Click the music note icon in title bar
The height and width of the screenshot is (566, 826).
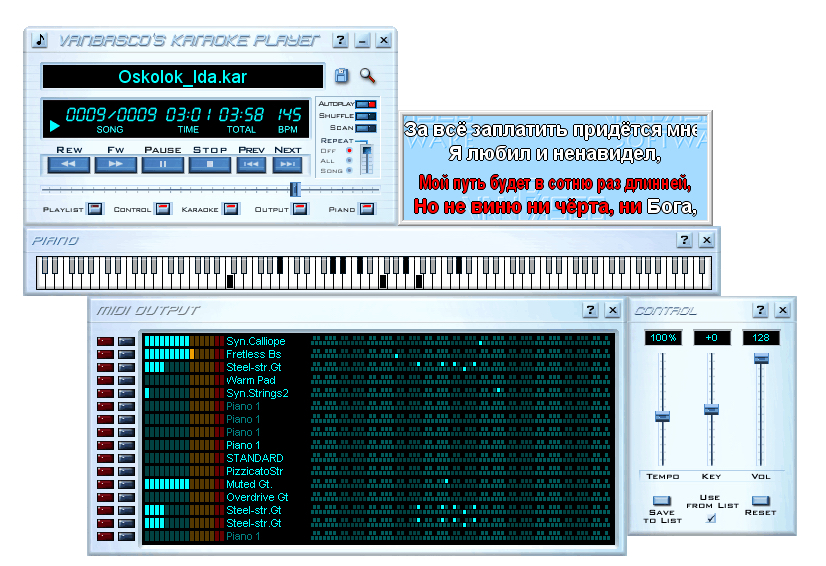[40, 40]
